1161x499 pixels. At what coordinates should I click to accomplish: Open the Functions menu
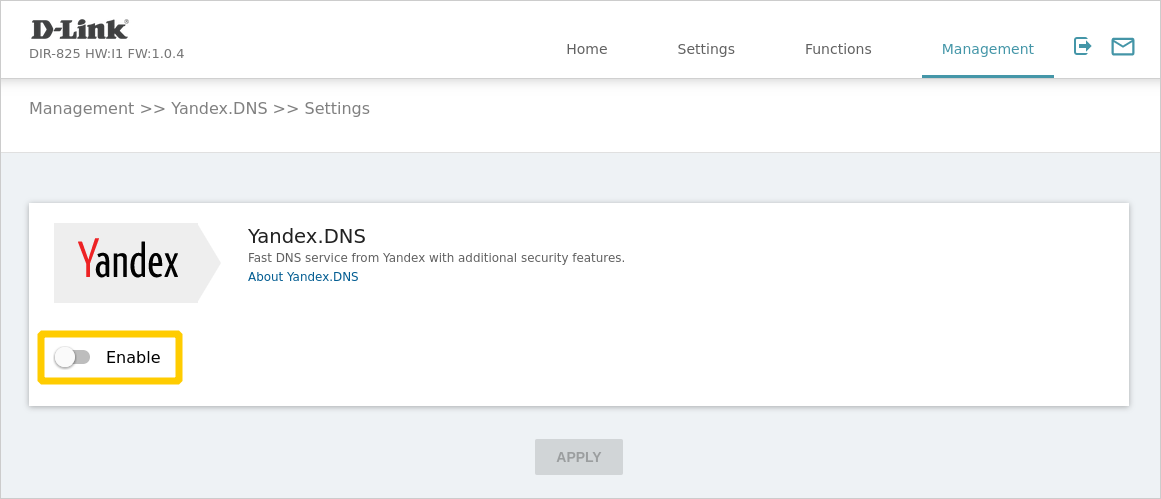837,49
